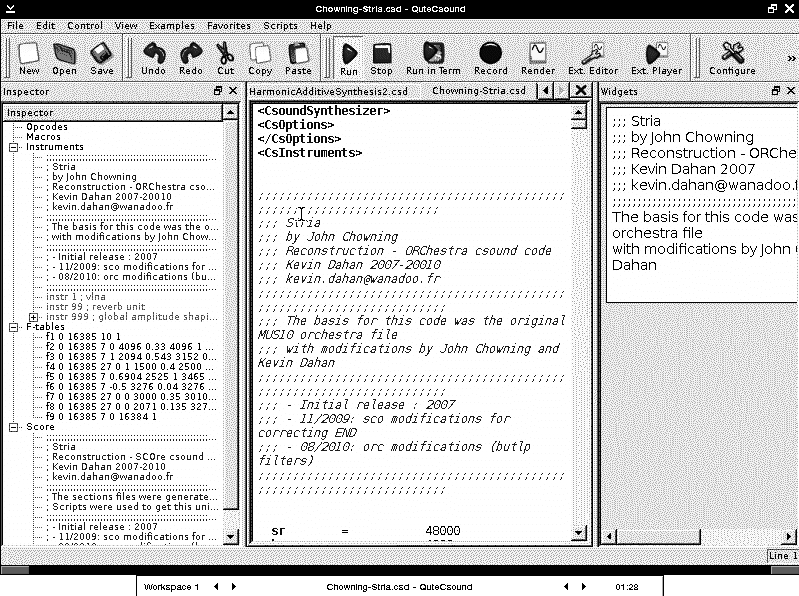Image resolution: width=799 pixels, height=596 pixels.
Task: Select Opcodes in the Inspector tree
Action: [x=47, y=127]
